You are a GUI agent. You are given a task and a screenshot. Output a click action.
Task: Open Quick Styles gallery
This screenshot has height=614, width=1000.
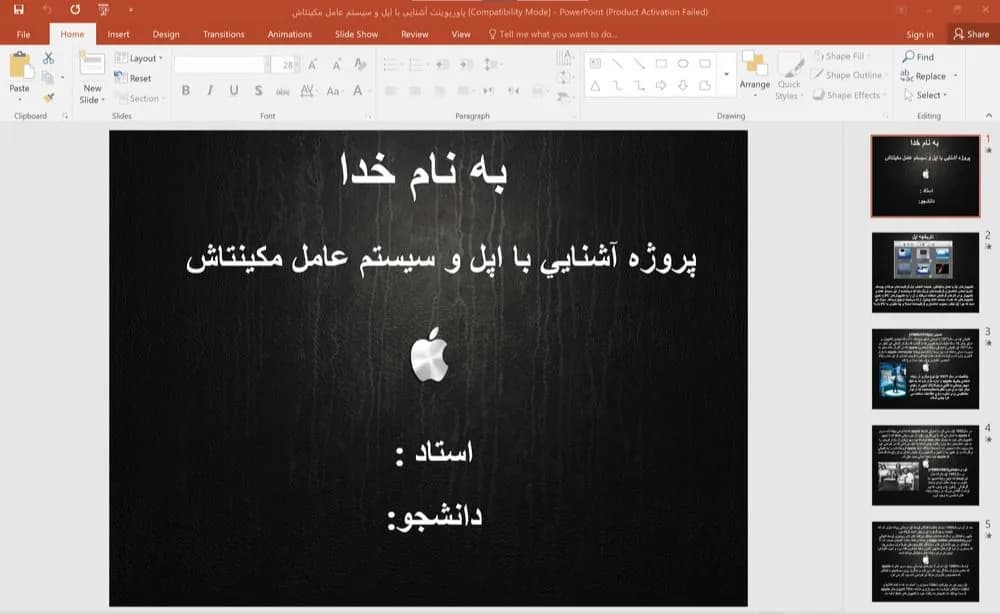[790, 77]
